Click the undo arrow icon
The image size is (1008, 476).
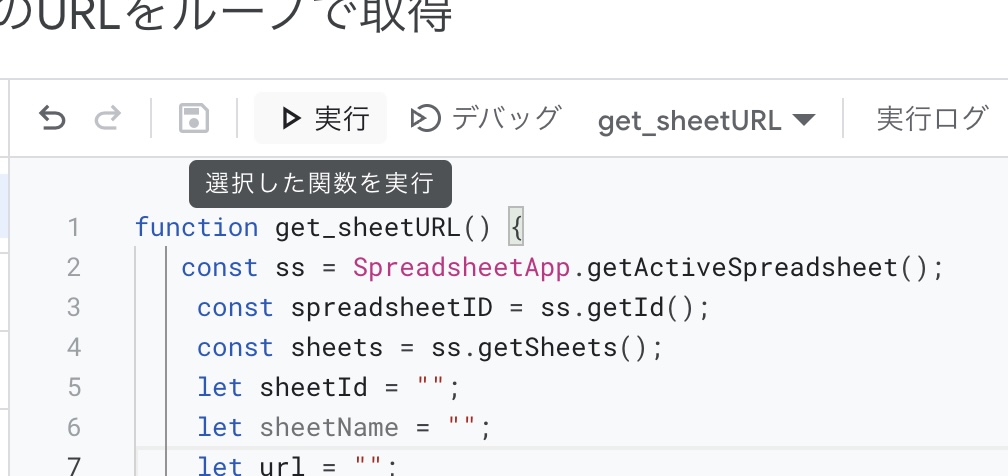[x=52, y=120]
